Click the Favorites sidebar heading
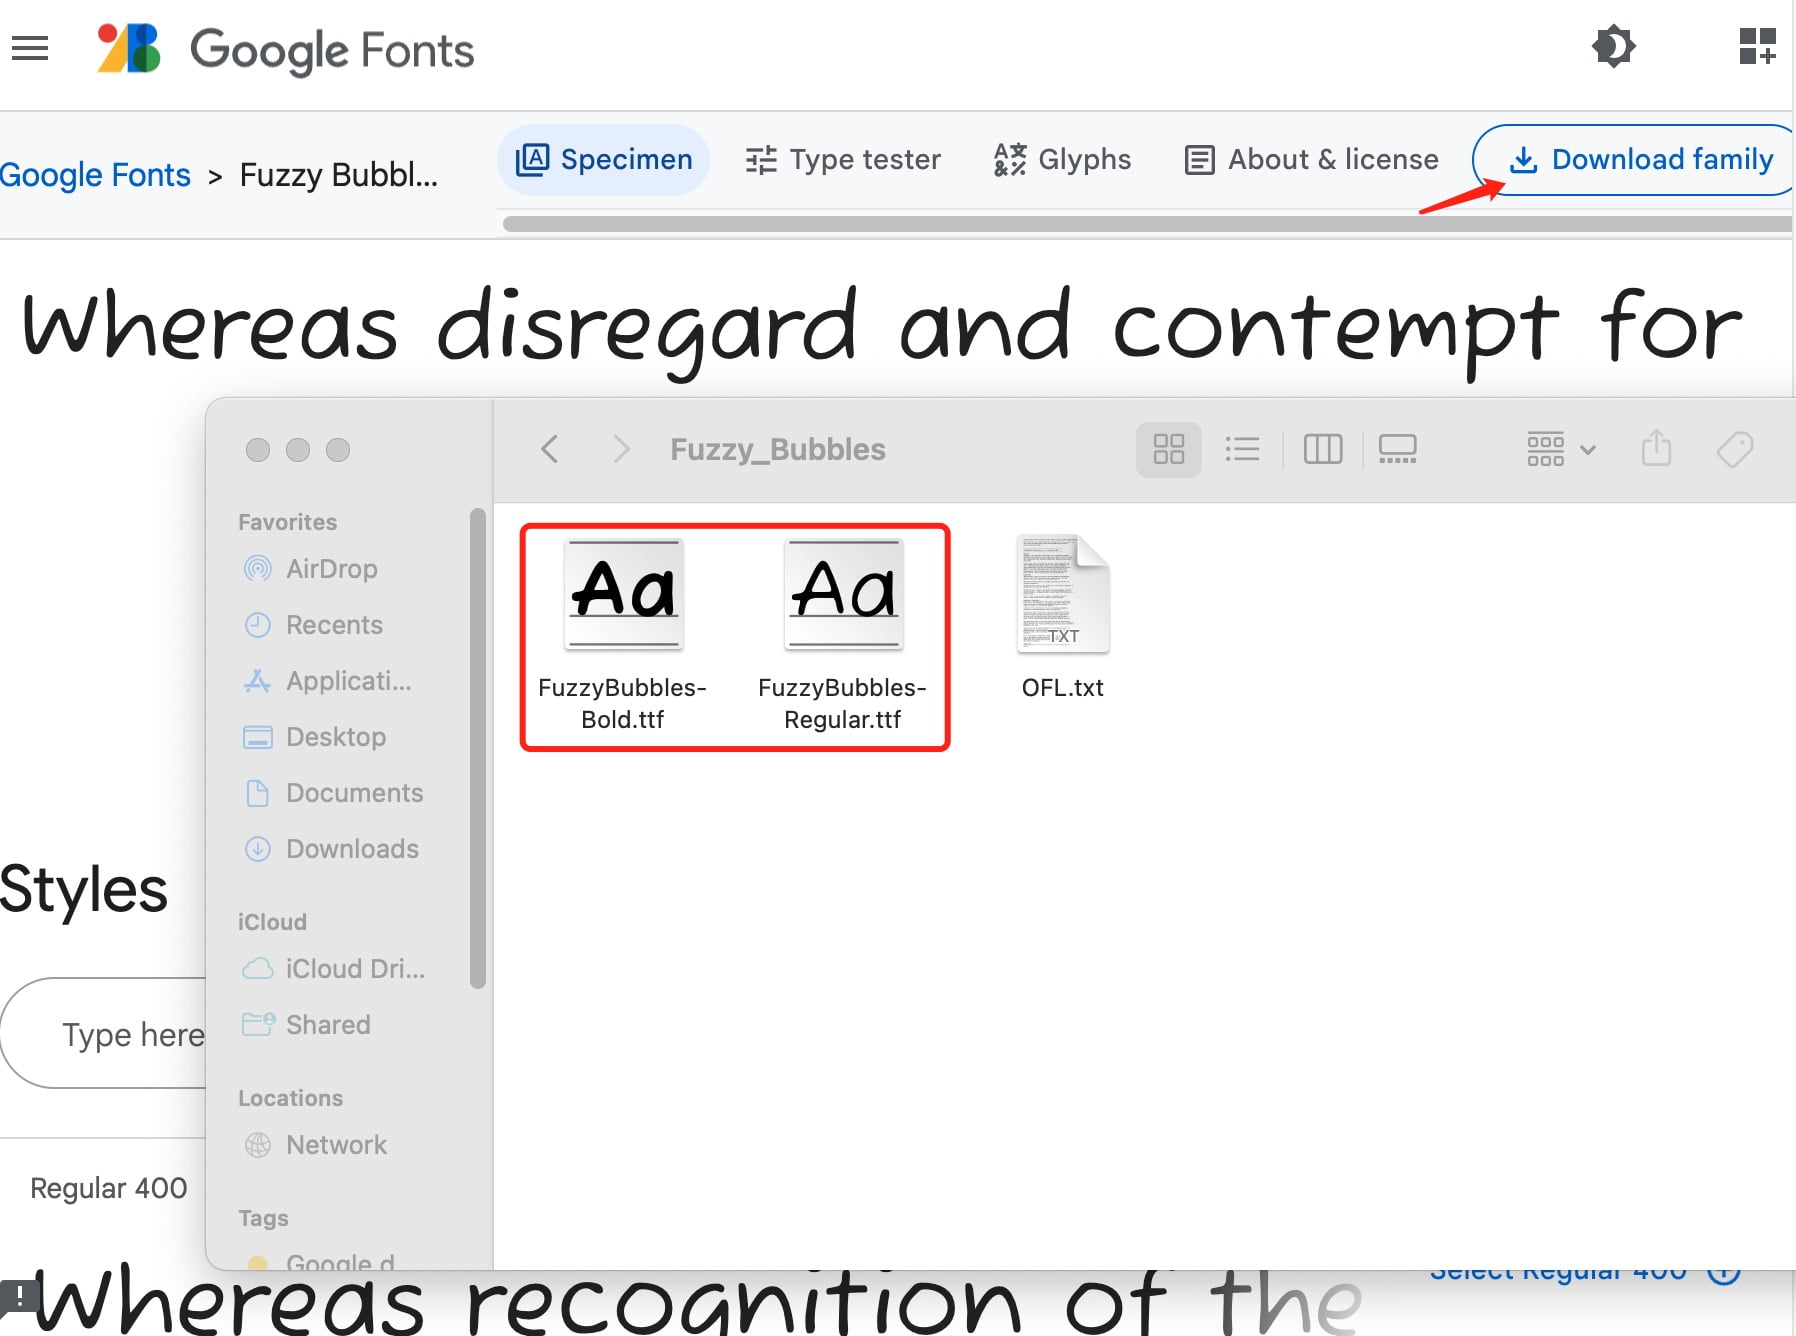 tap(287, 522)
